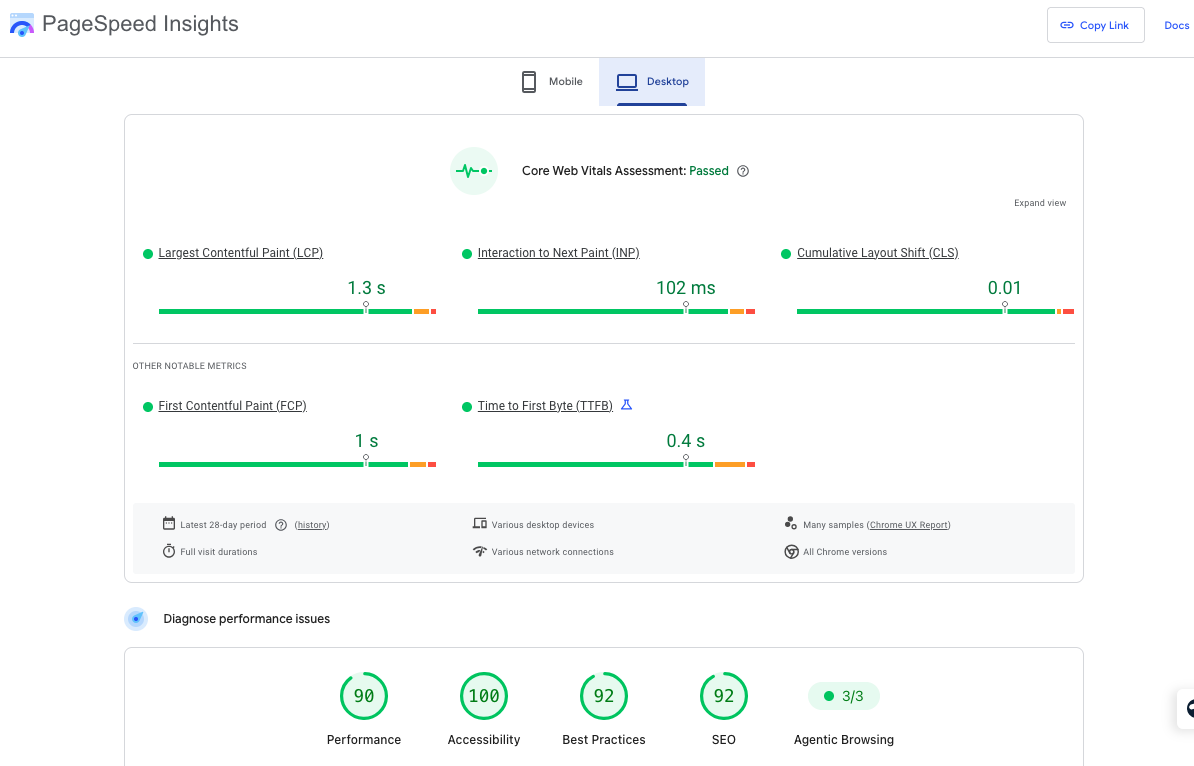1194x766 pixels.
Task: Click the Diagnose performance issues radar icon
Action: point(136,618)
